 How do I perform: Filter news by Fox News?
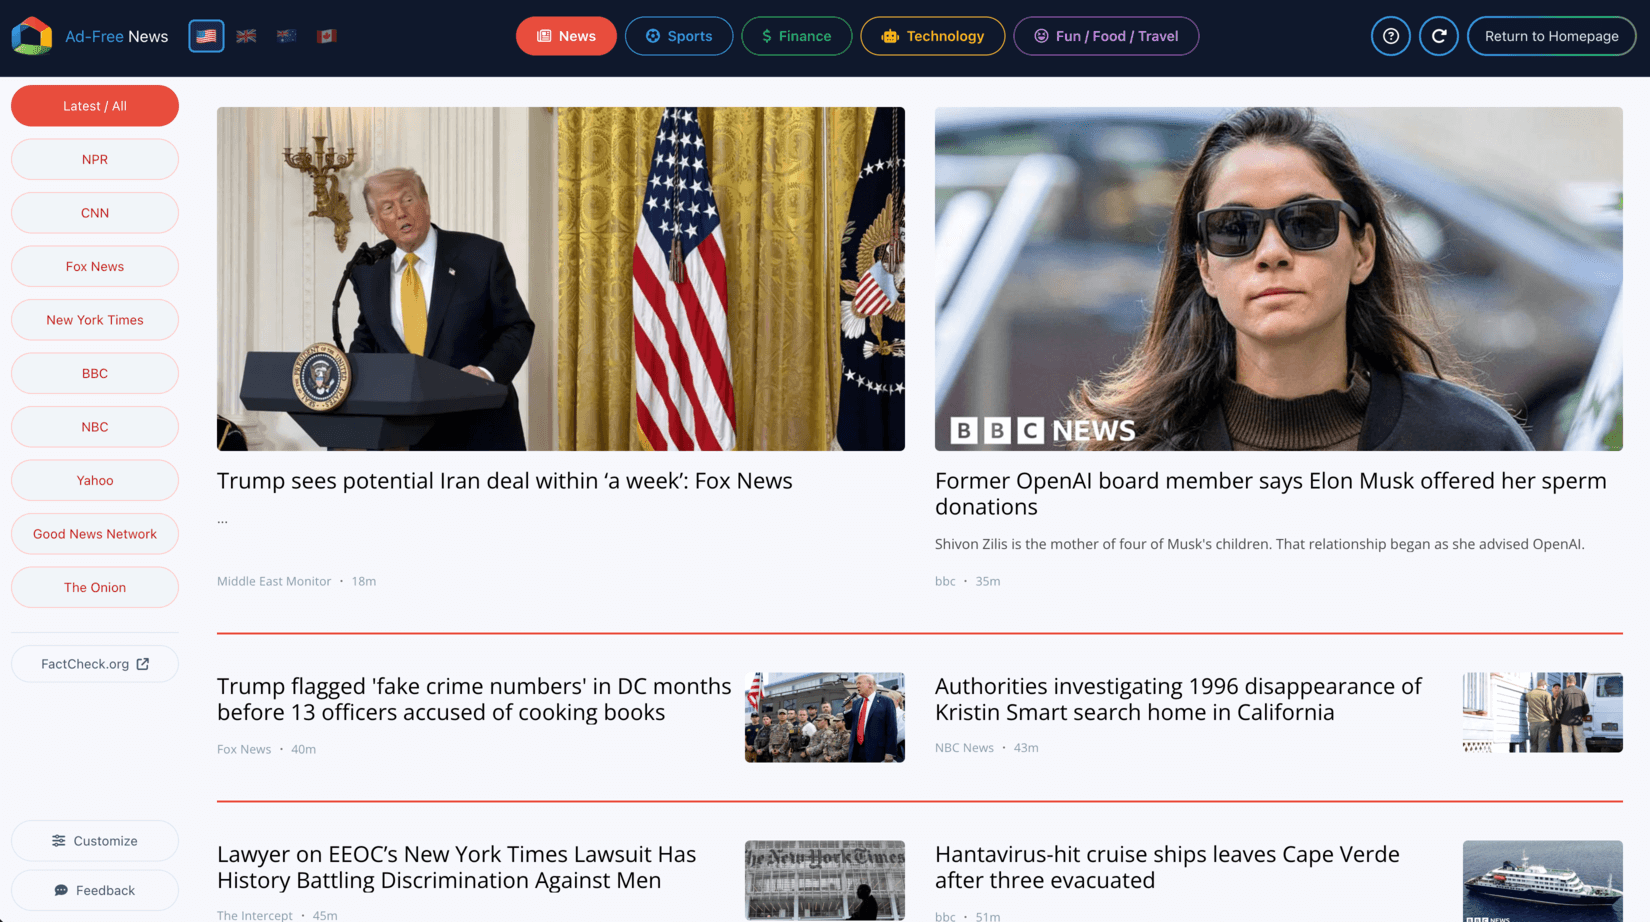(x=95, y=266)
